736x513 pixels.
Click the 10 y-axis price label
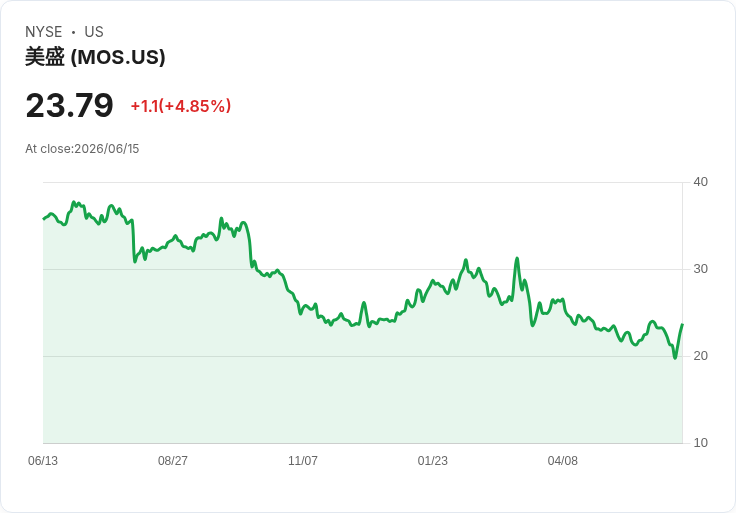[x=700, y=443]
